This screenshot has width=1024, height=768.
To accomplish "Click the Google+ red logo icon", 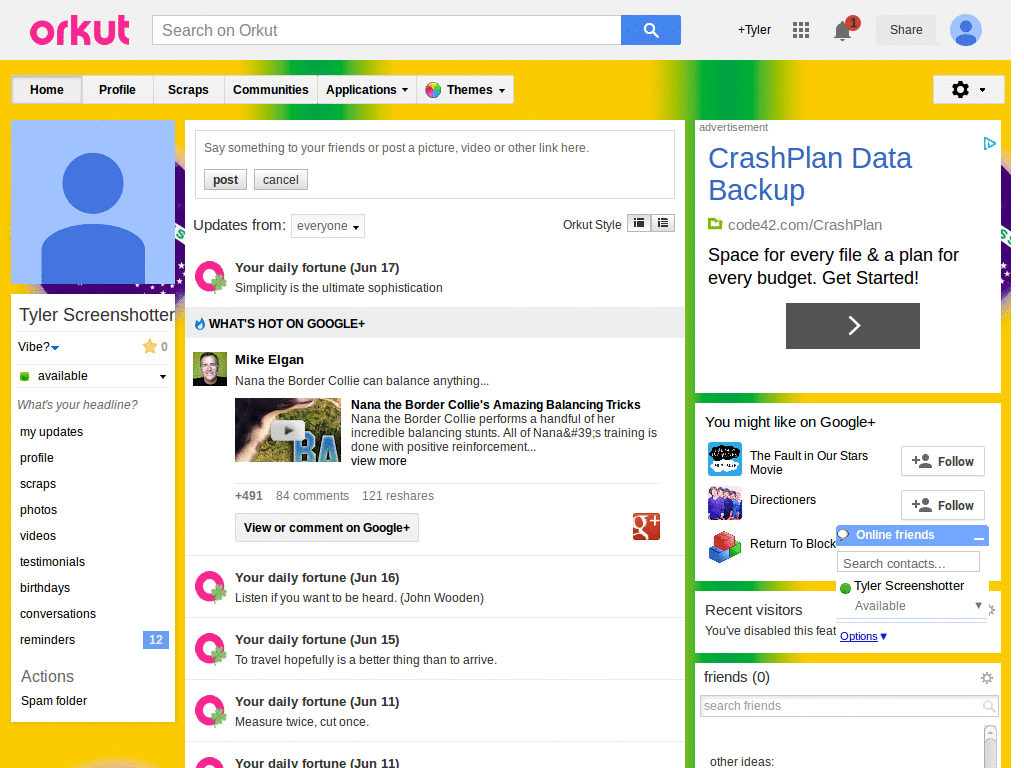I will [646, 526].
